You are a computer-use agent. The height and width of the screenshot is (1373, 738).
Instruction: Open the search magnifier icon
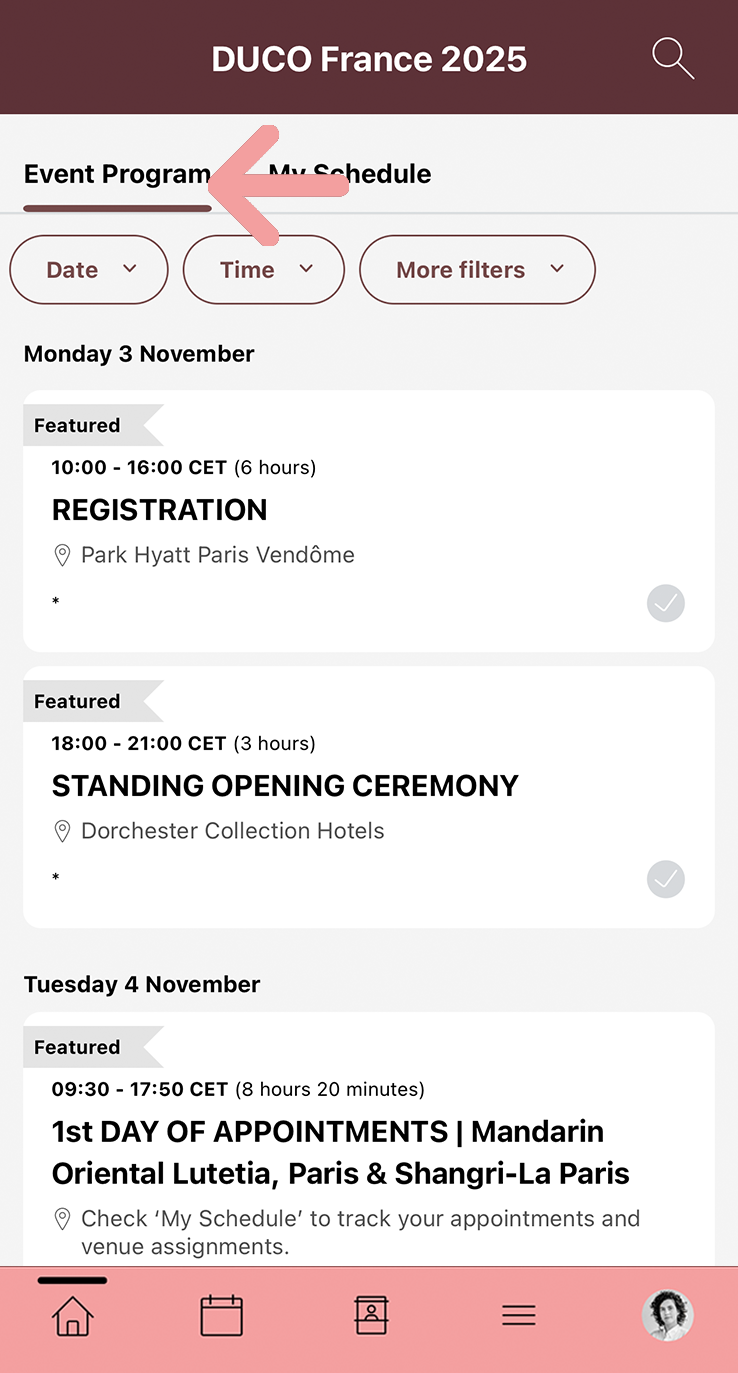pyautogui.click(x=672, y=58)
